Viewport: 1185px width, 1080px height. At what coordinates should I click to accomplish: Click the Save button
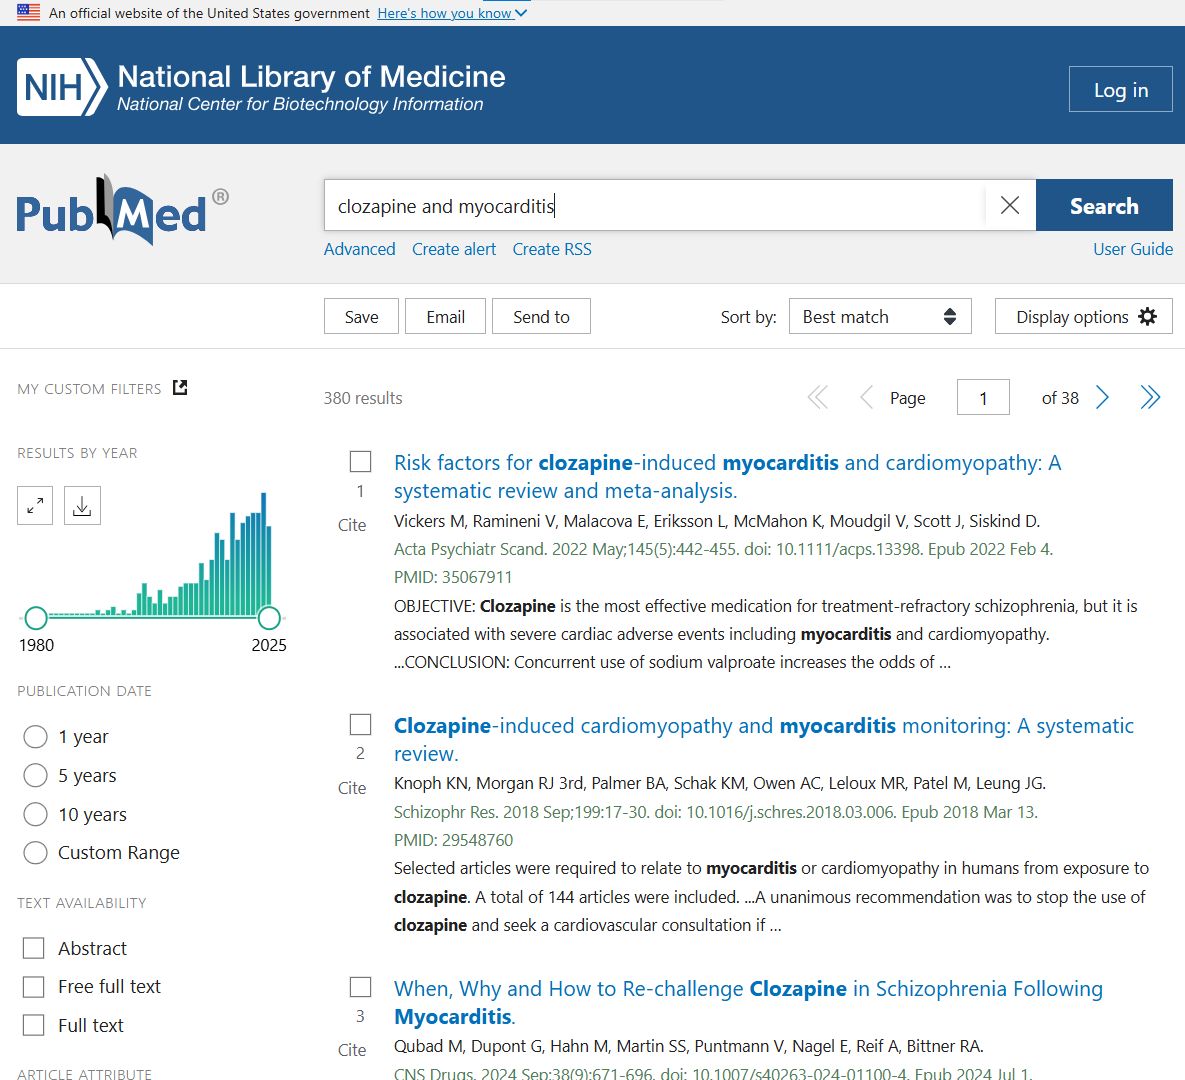click(361, 316)
